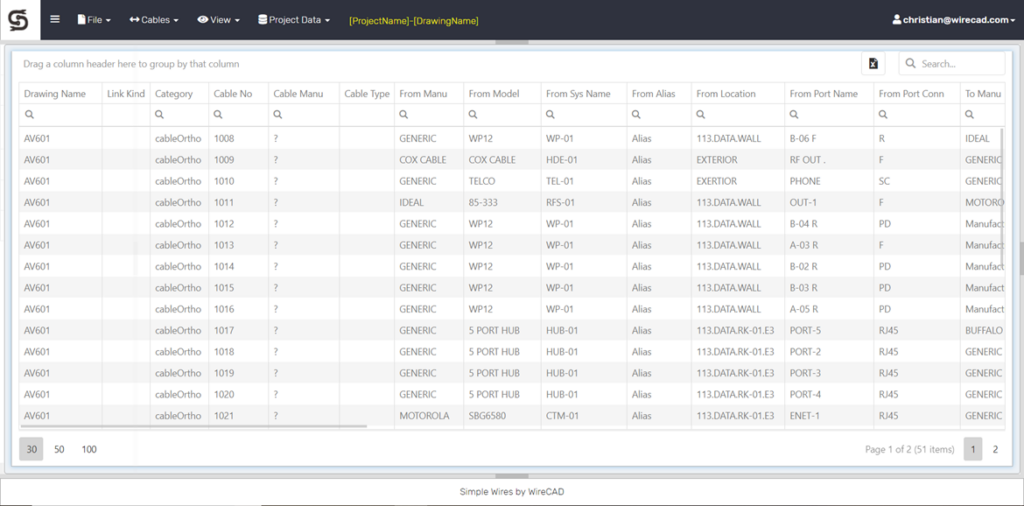Set page size to 50 rows
Viewport: 1024px width, 506px height.
[59, 449]
